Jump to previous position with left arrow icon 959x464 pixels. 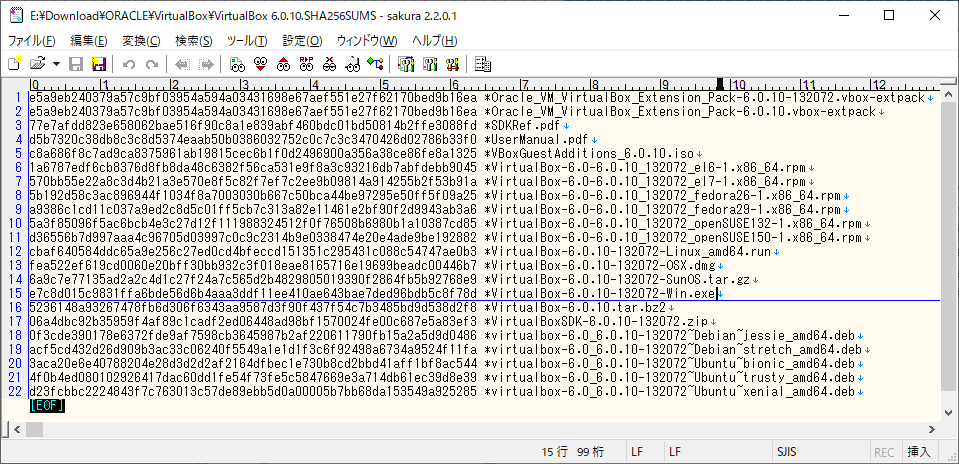click(183, 64)
